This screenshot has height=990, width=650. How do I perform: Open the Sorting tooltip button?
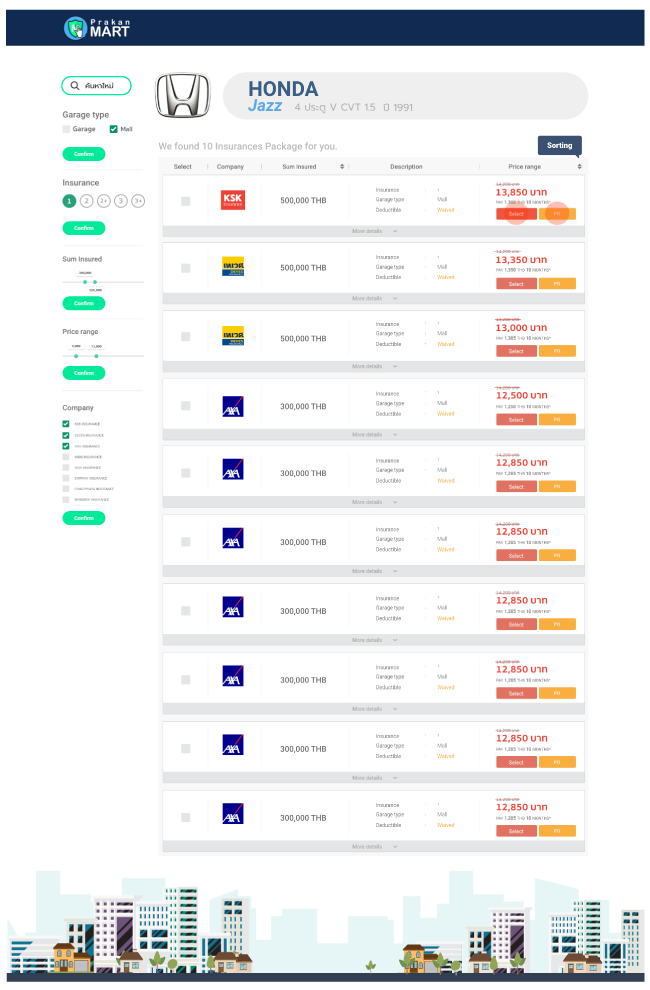pyautogui.click(x=559, y=145)
